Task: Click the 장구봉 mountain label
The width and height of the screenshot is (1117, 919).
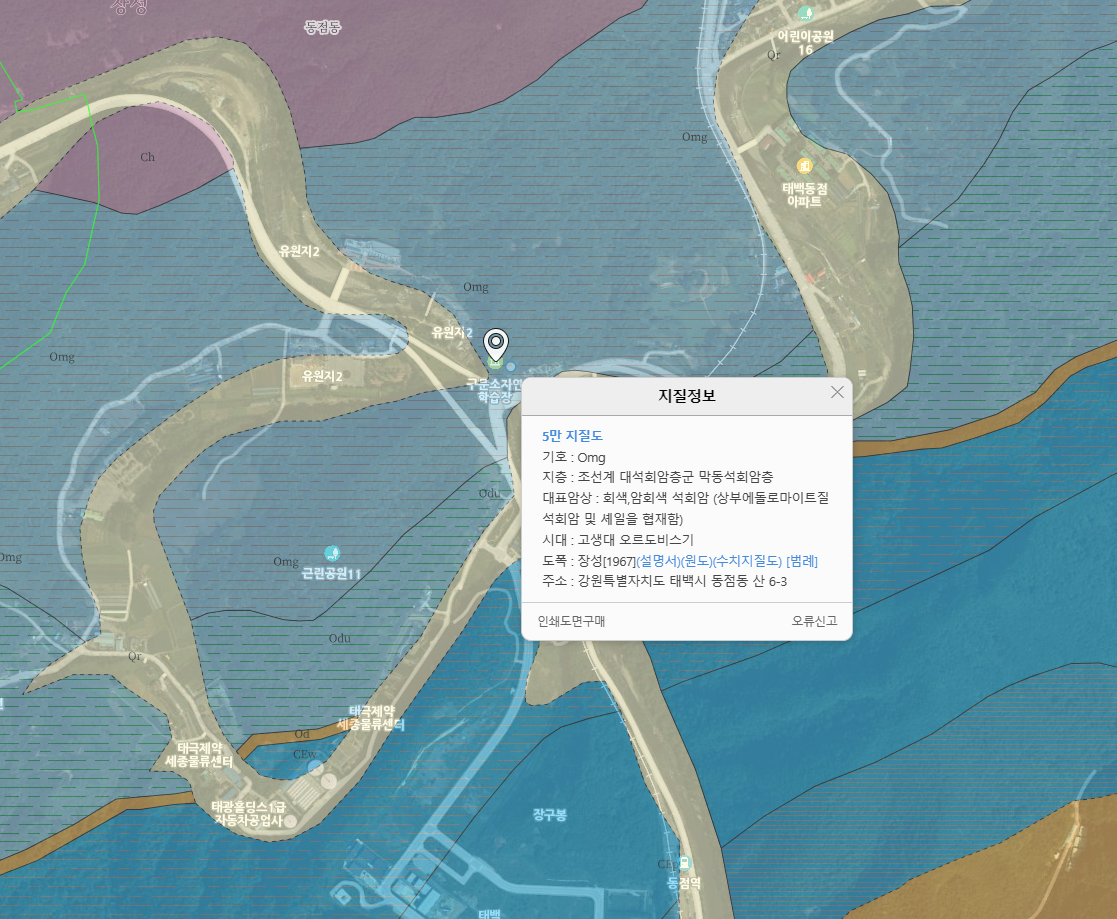Action: [550, 815]
